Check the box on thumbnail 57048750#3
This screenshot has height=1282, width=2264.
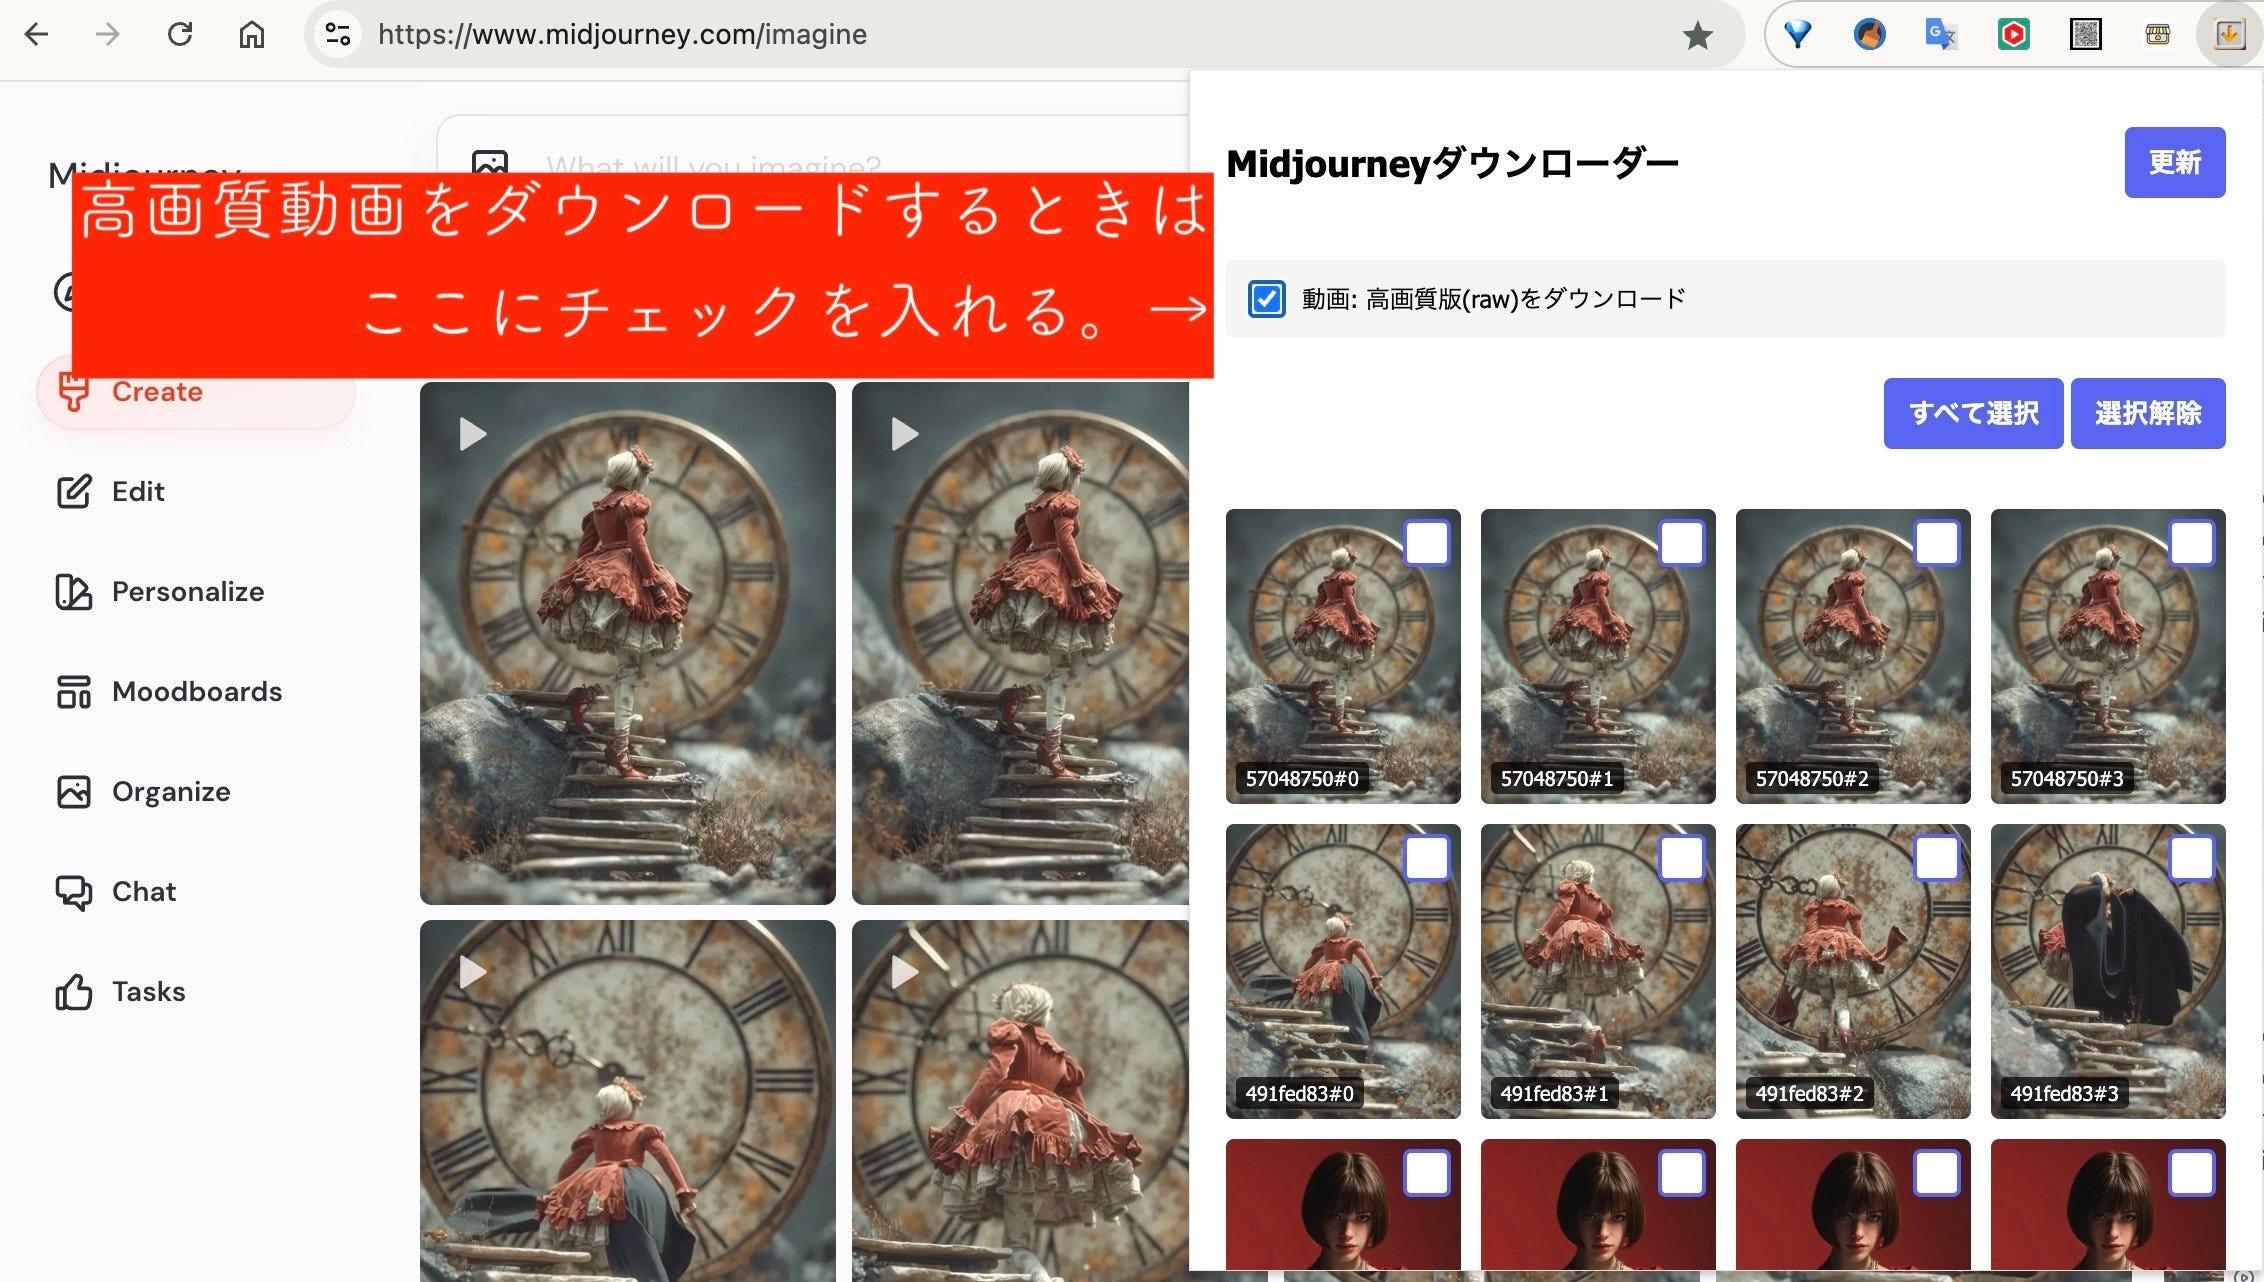click(2192, 544)
